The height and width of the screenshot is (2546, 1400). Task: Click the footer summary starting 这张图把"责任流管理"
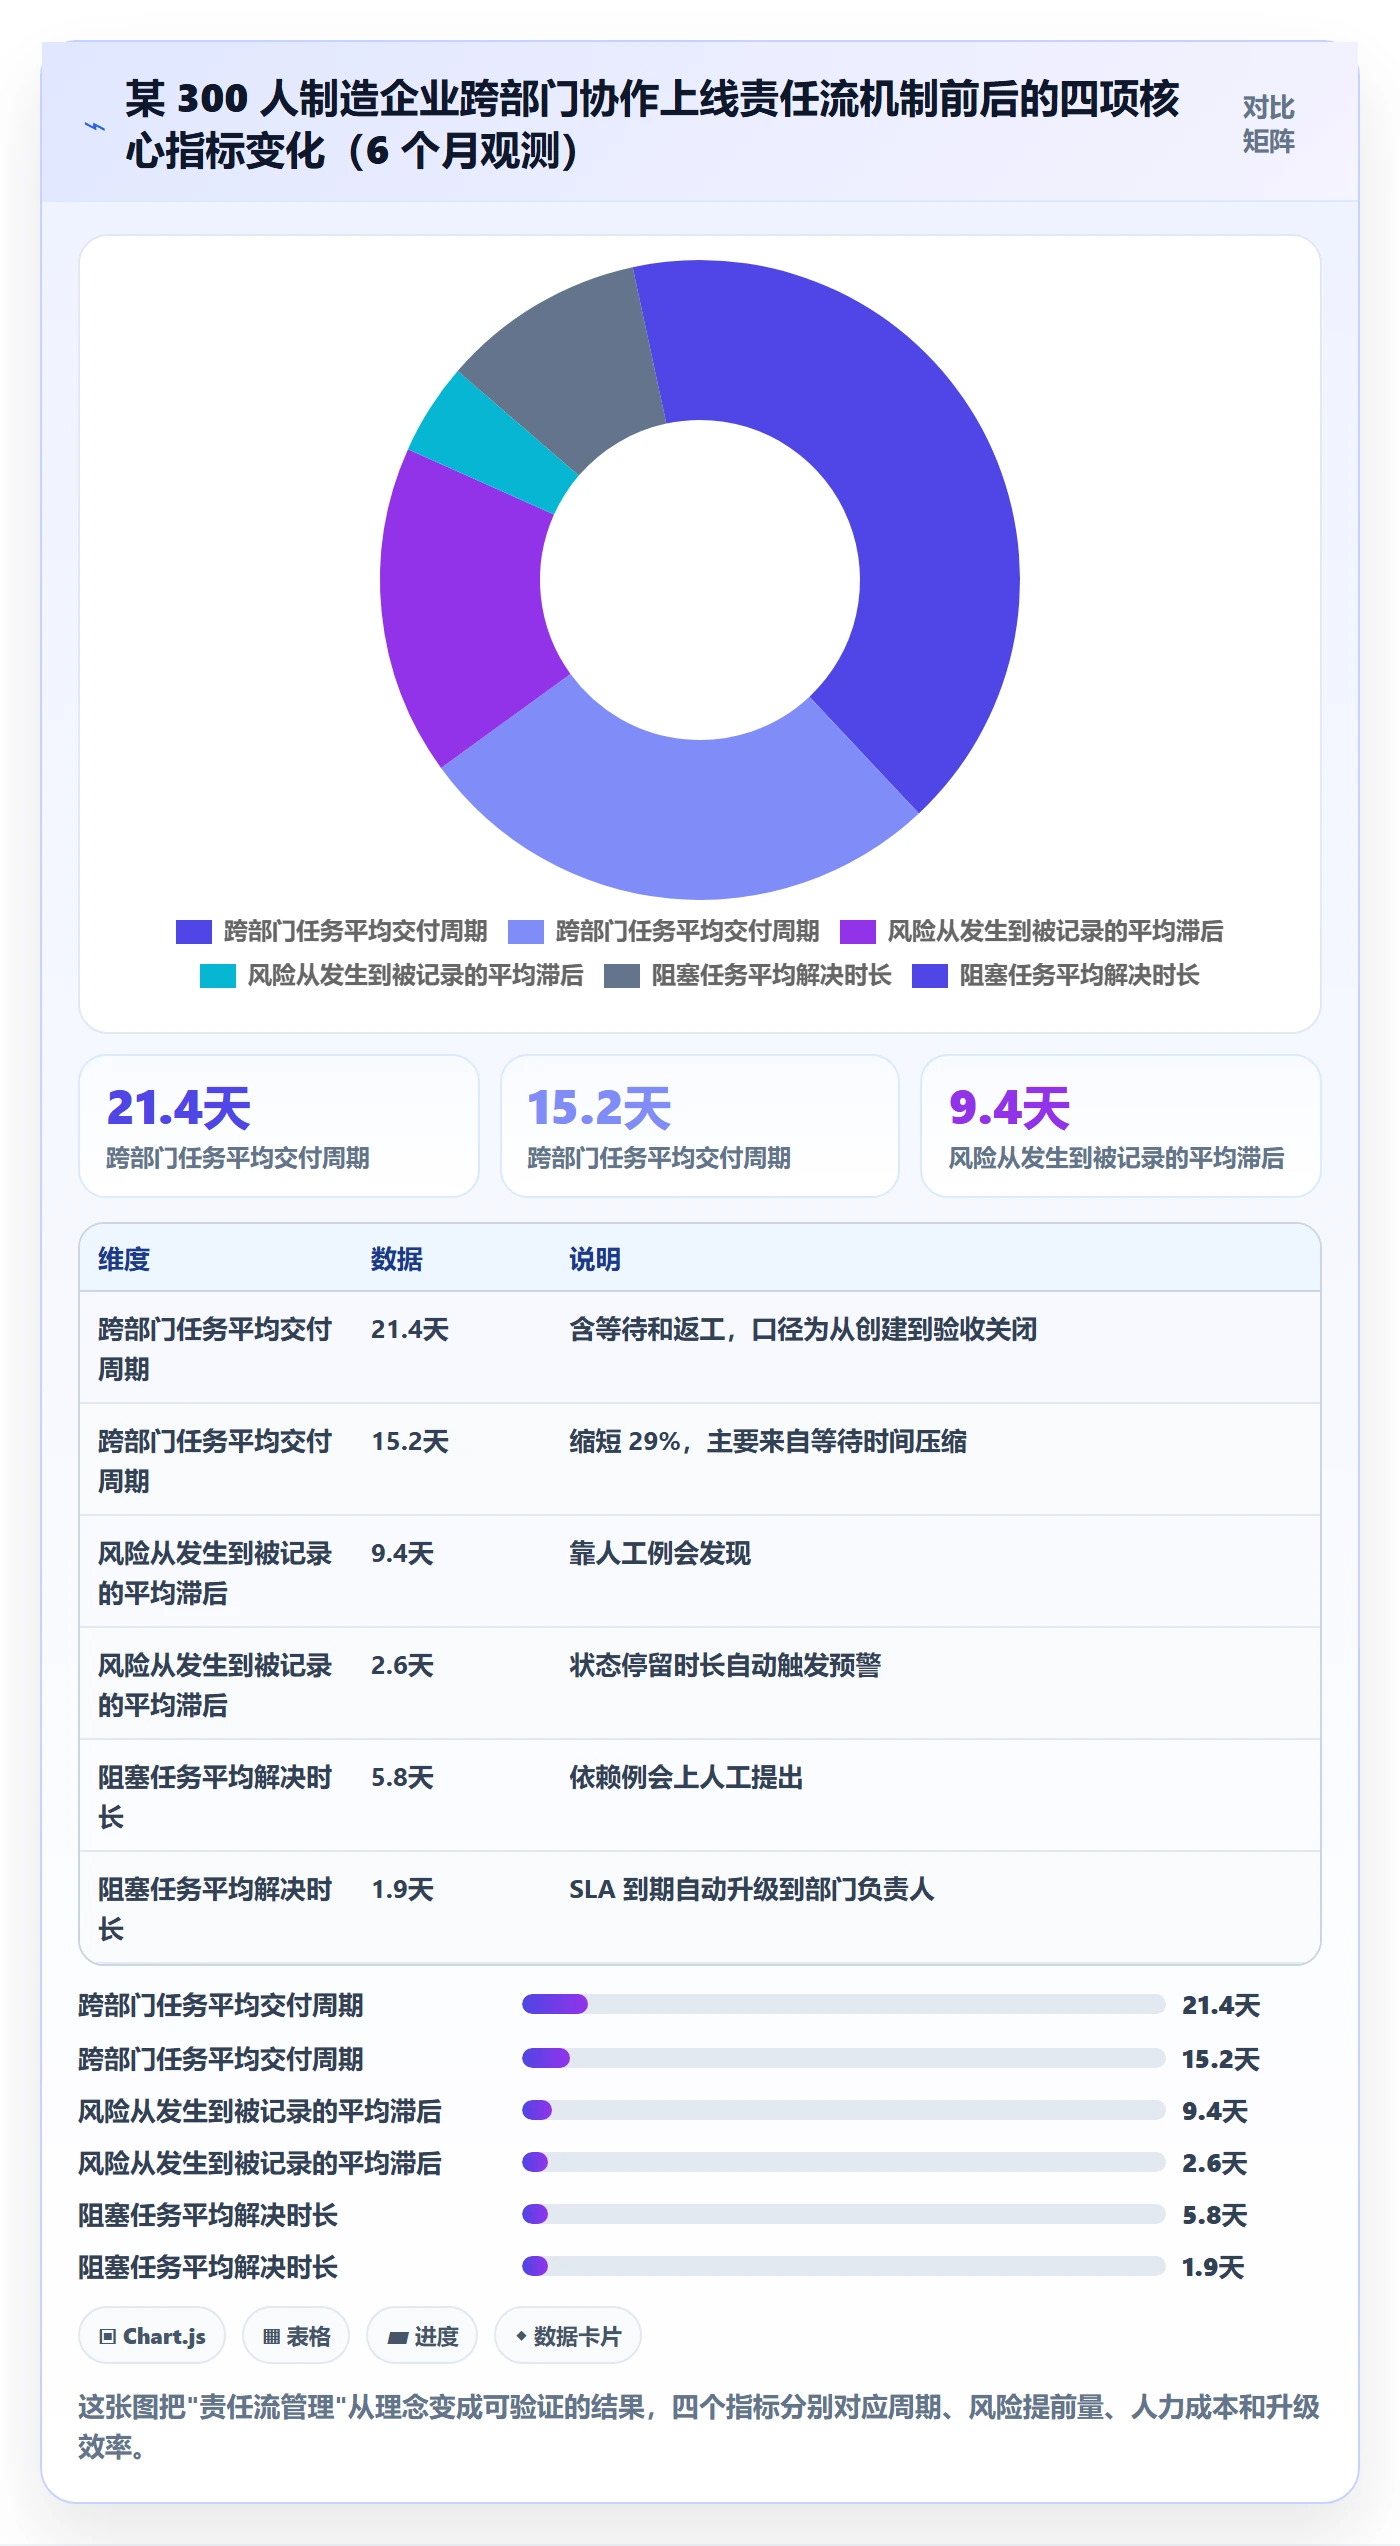coord(699,2427)
